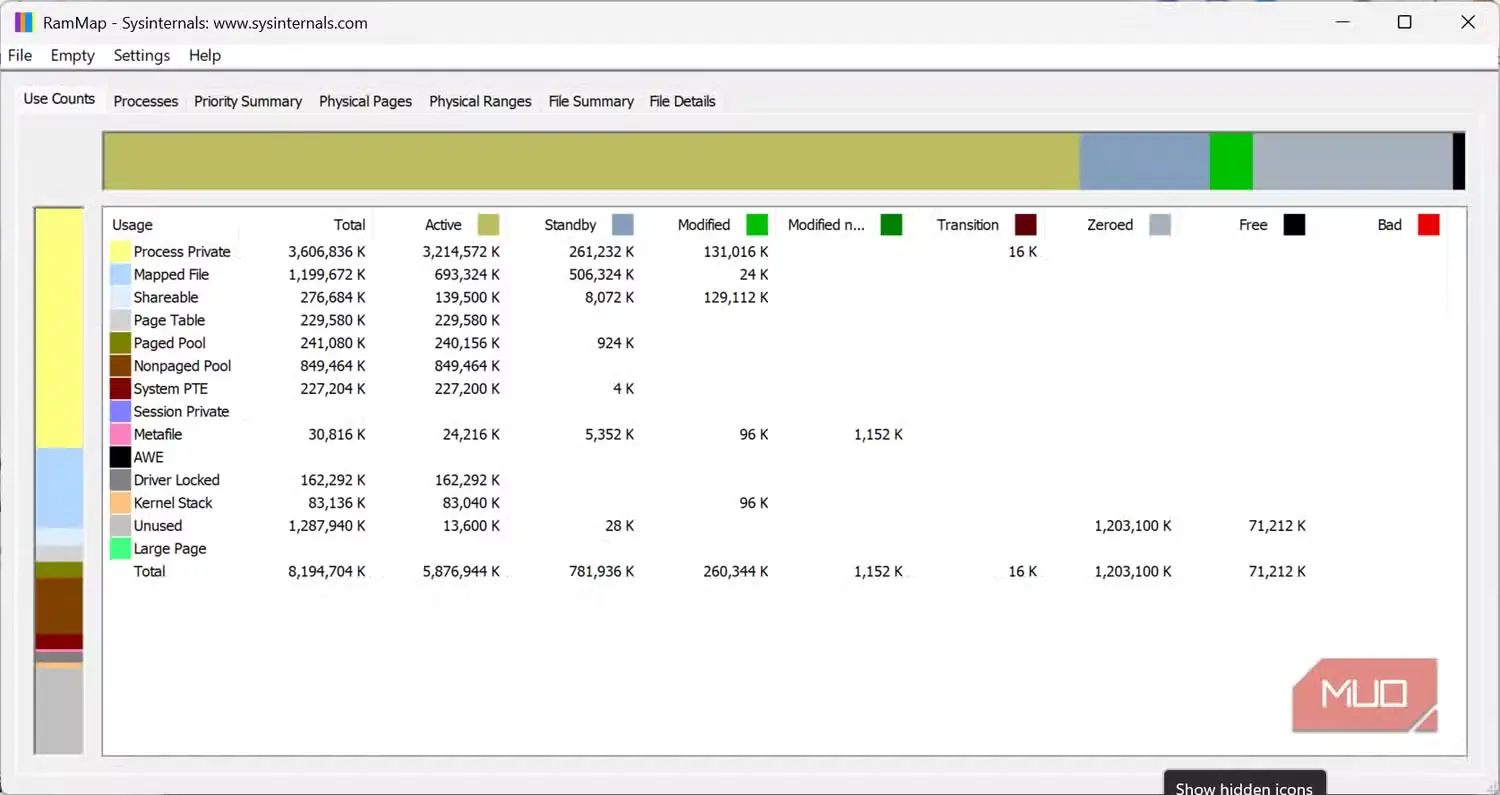
Task: Open the Settings menu
Action: 142,56
